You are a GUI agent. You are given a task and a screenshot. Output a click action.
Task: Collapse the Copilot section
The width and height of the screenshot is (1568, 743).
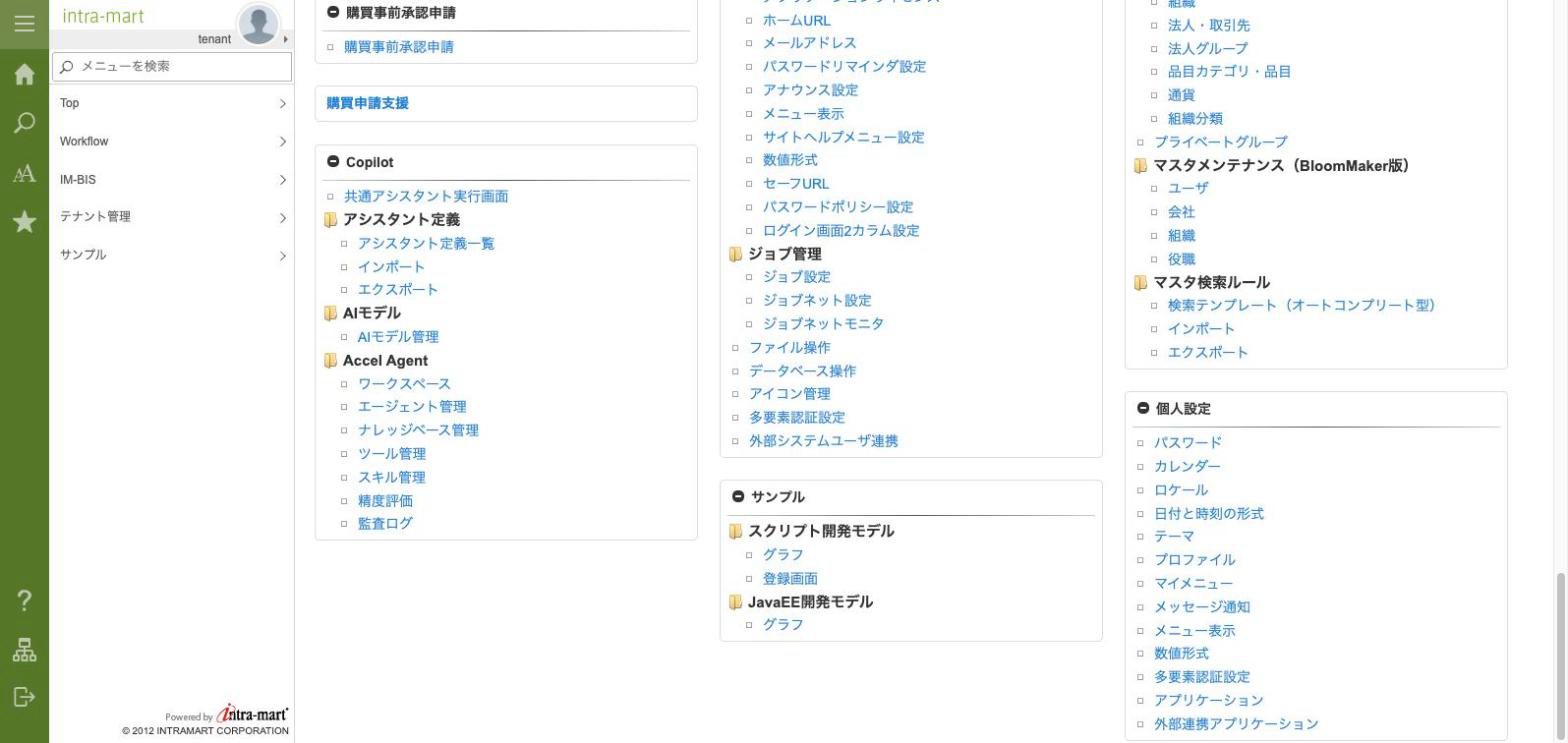point(333,162)
